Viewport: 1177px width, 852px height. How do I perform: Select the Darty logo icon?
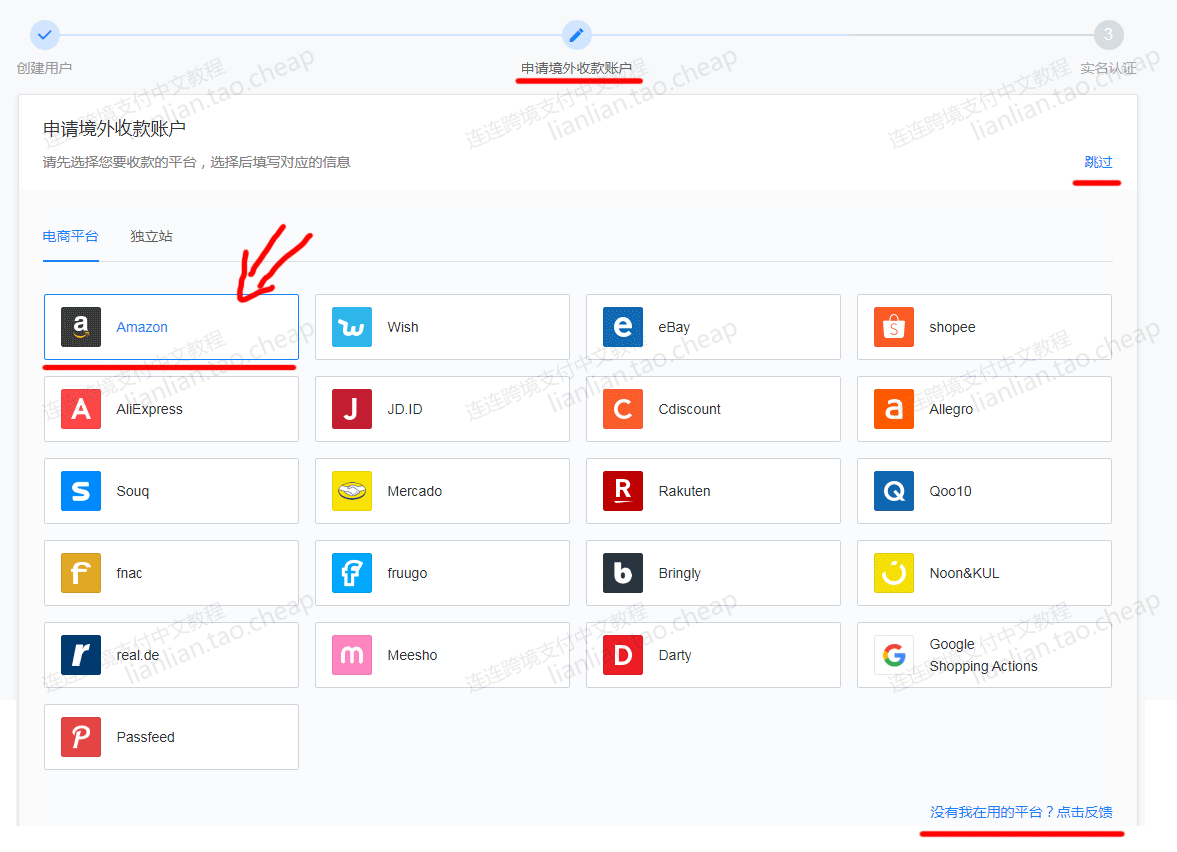pos(623,655)
